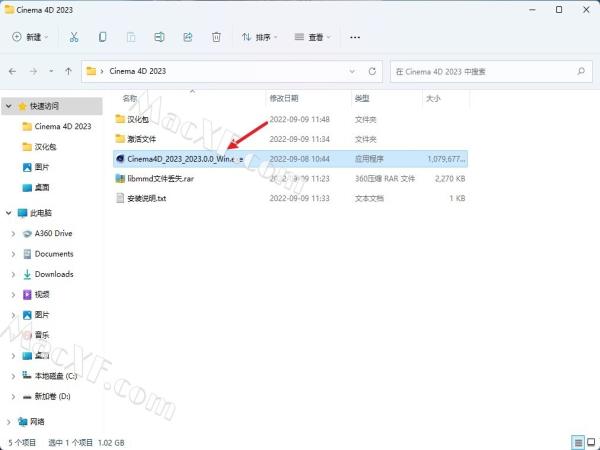
Task: Open the three-dots more options menu
Action: (x=355, y=37)
